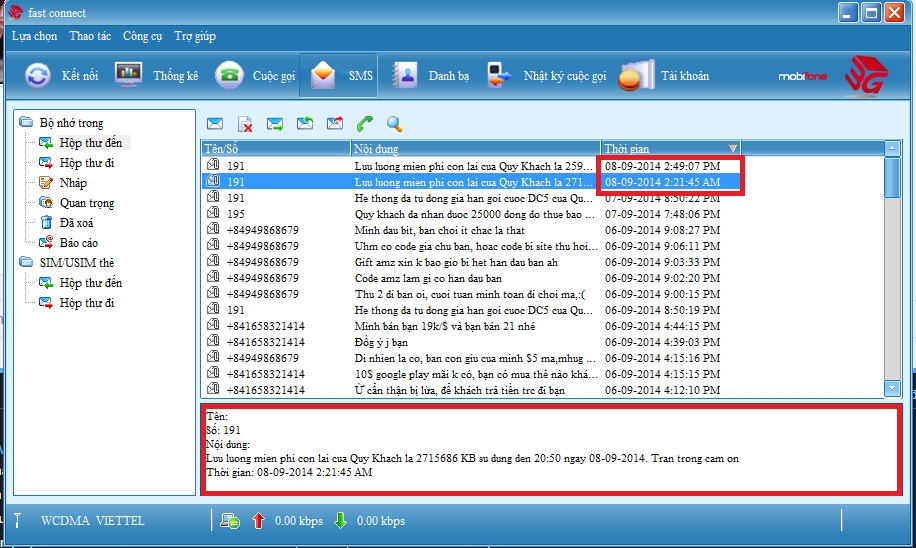Click the new message envelope icon
Image resolution: width=916 pixels, height=548 pixels.
[x=215, y=124]
